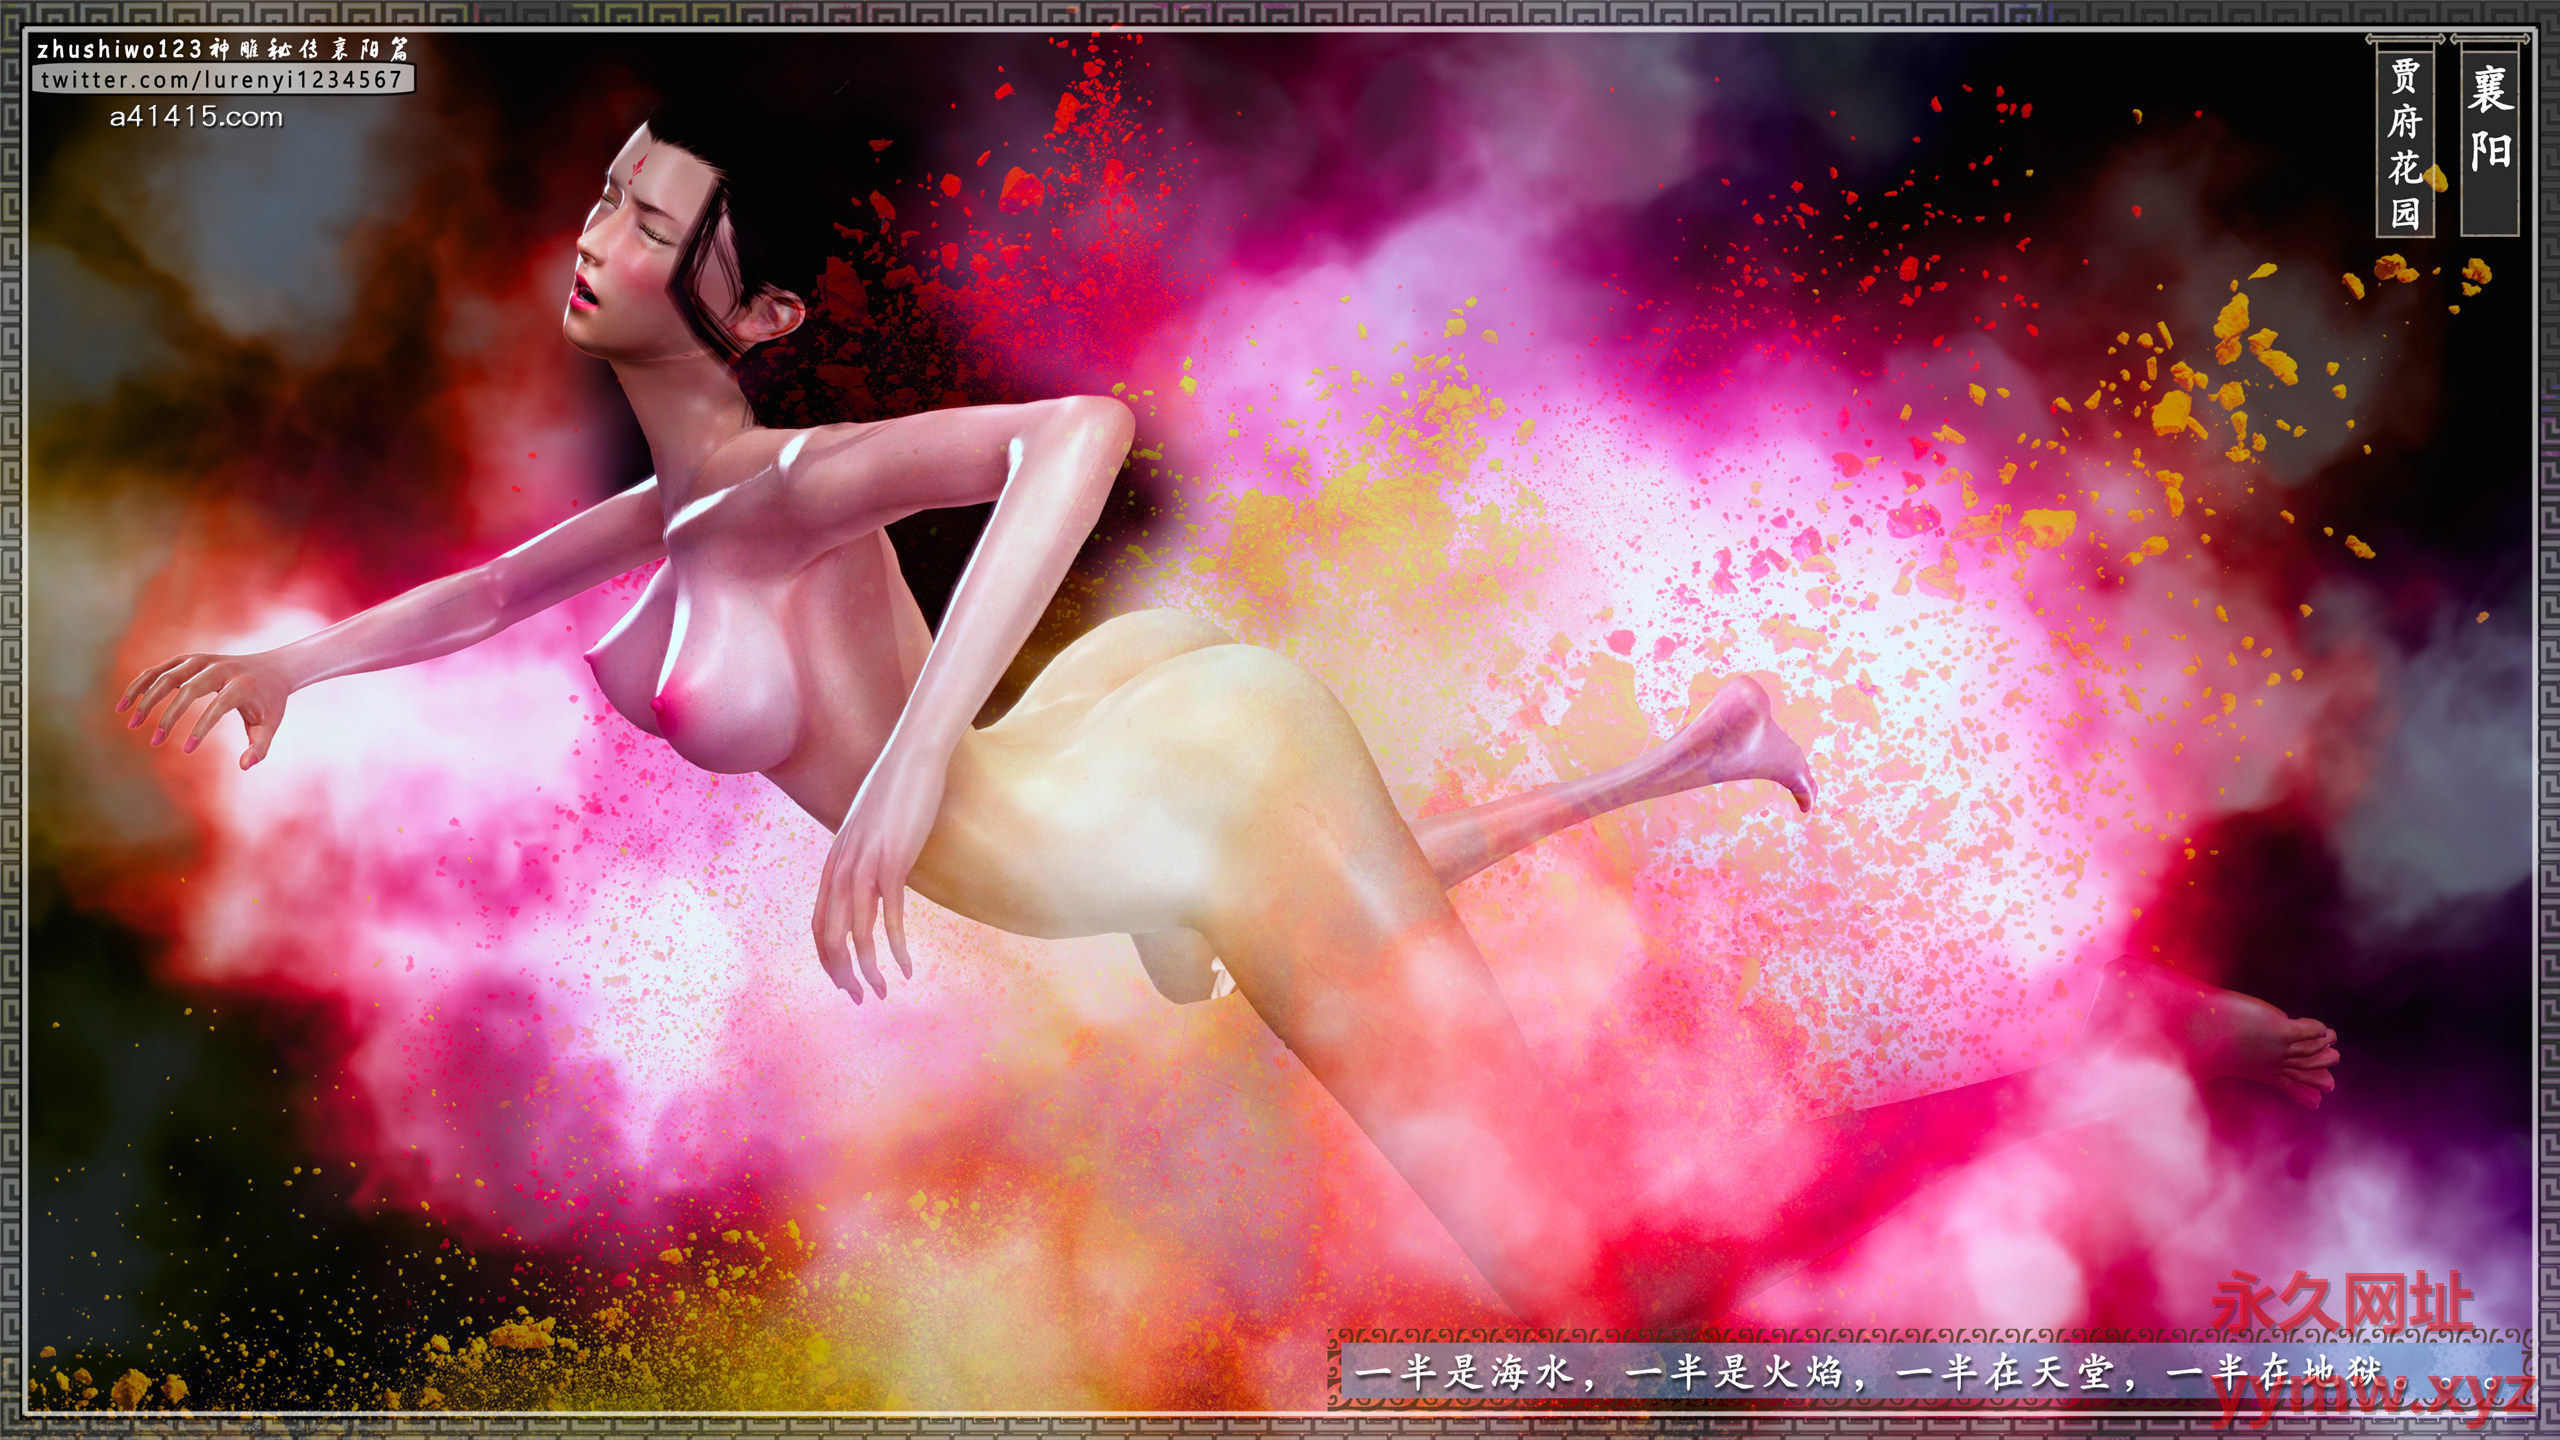This screenshot has width=2560, height=1440.
Task: Open the a41415.com watermark link
Action: point(196,117)
